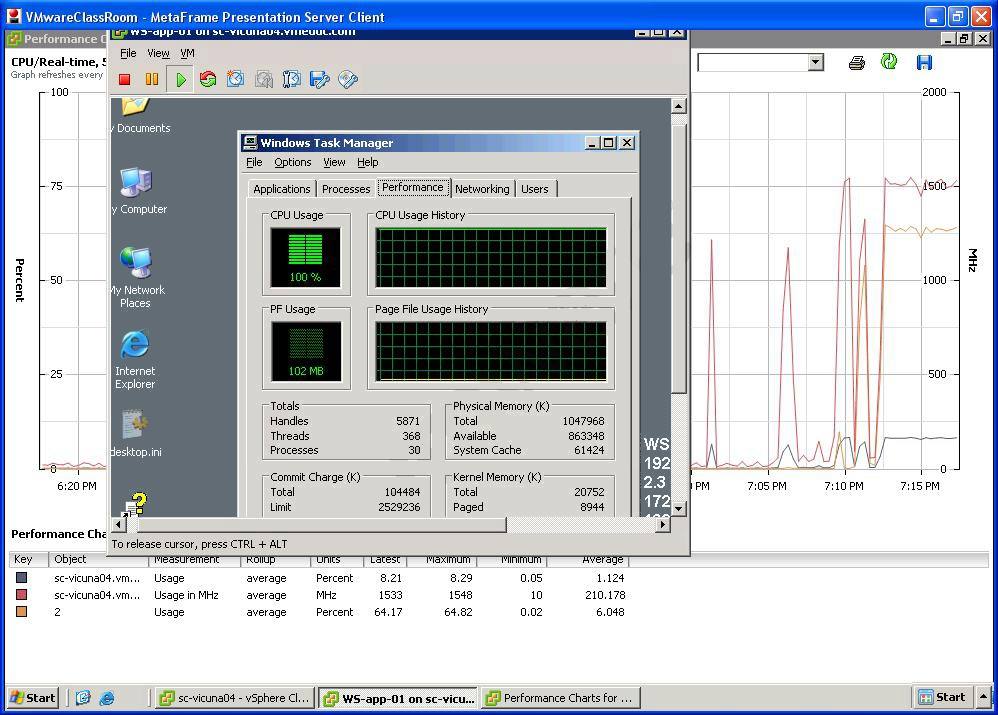Open Task Manager File menu
The height and width of the screenshot is (715, 998).
254,162
